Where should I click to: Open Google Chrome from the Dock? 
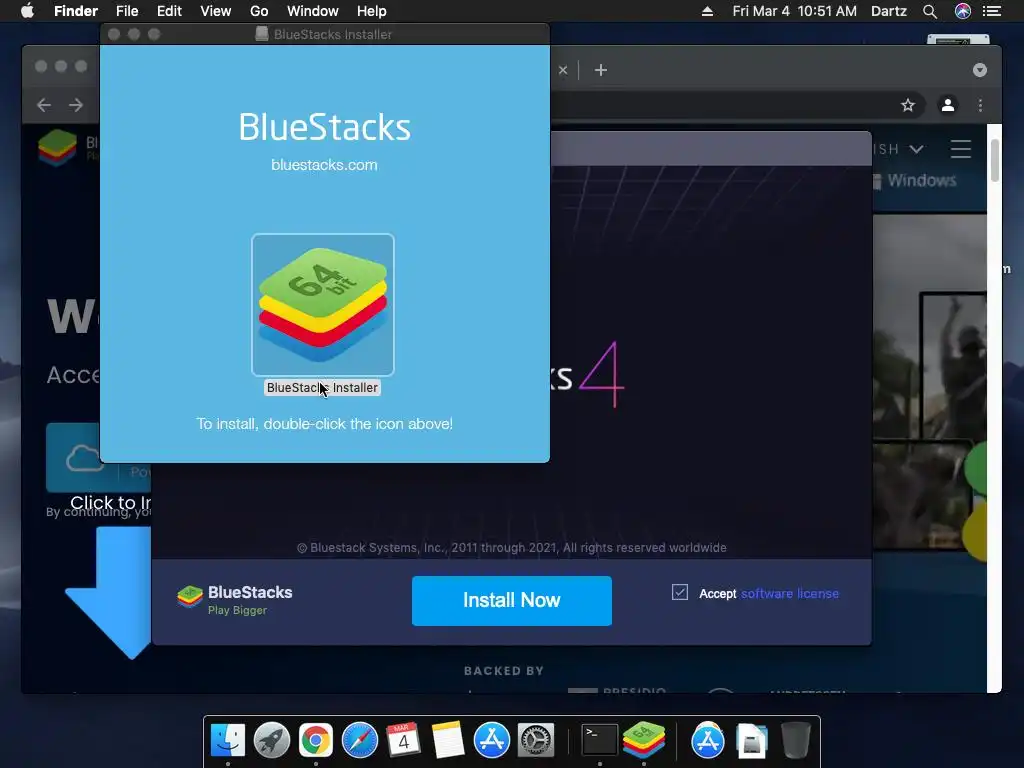tap(315, 740)
